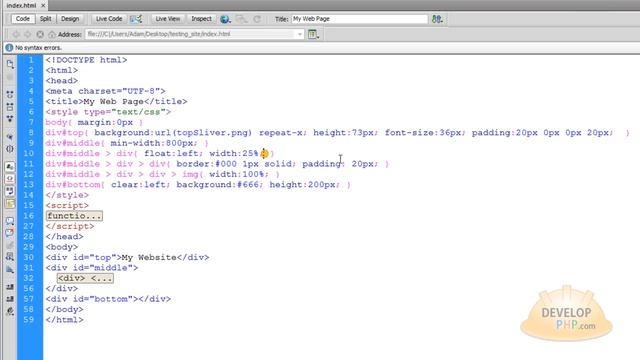Switch to Split view
Screen dimensions: 640x360
[46, 19]
